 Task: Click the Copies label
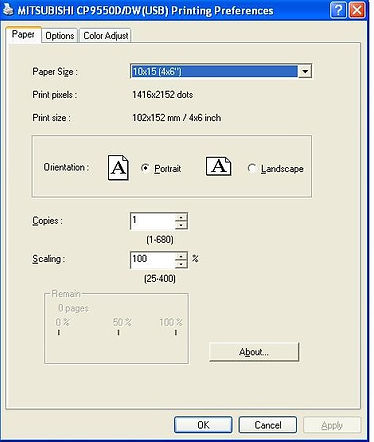click(x=47, y=221)
